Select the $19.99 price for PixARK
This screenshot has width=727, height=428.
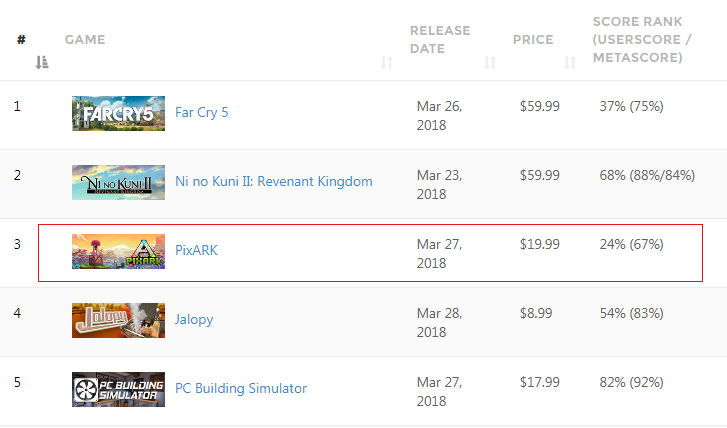coord(540,244)
